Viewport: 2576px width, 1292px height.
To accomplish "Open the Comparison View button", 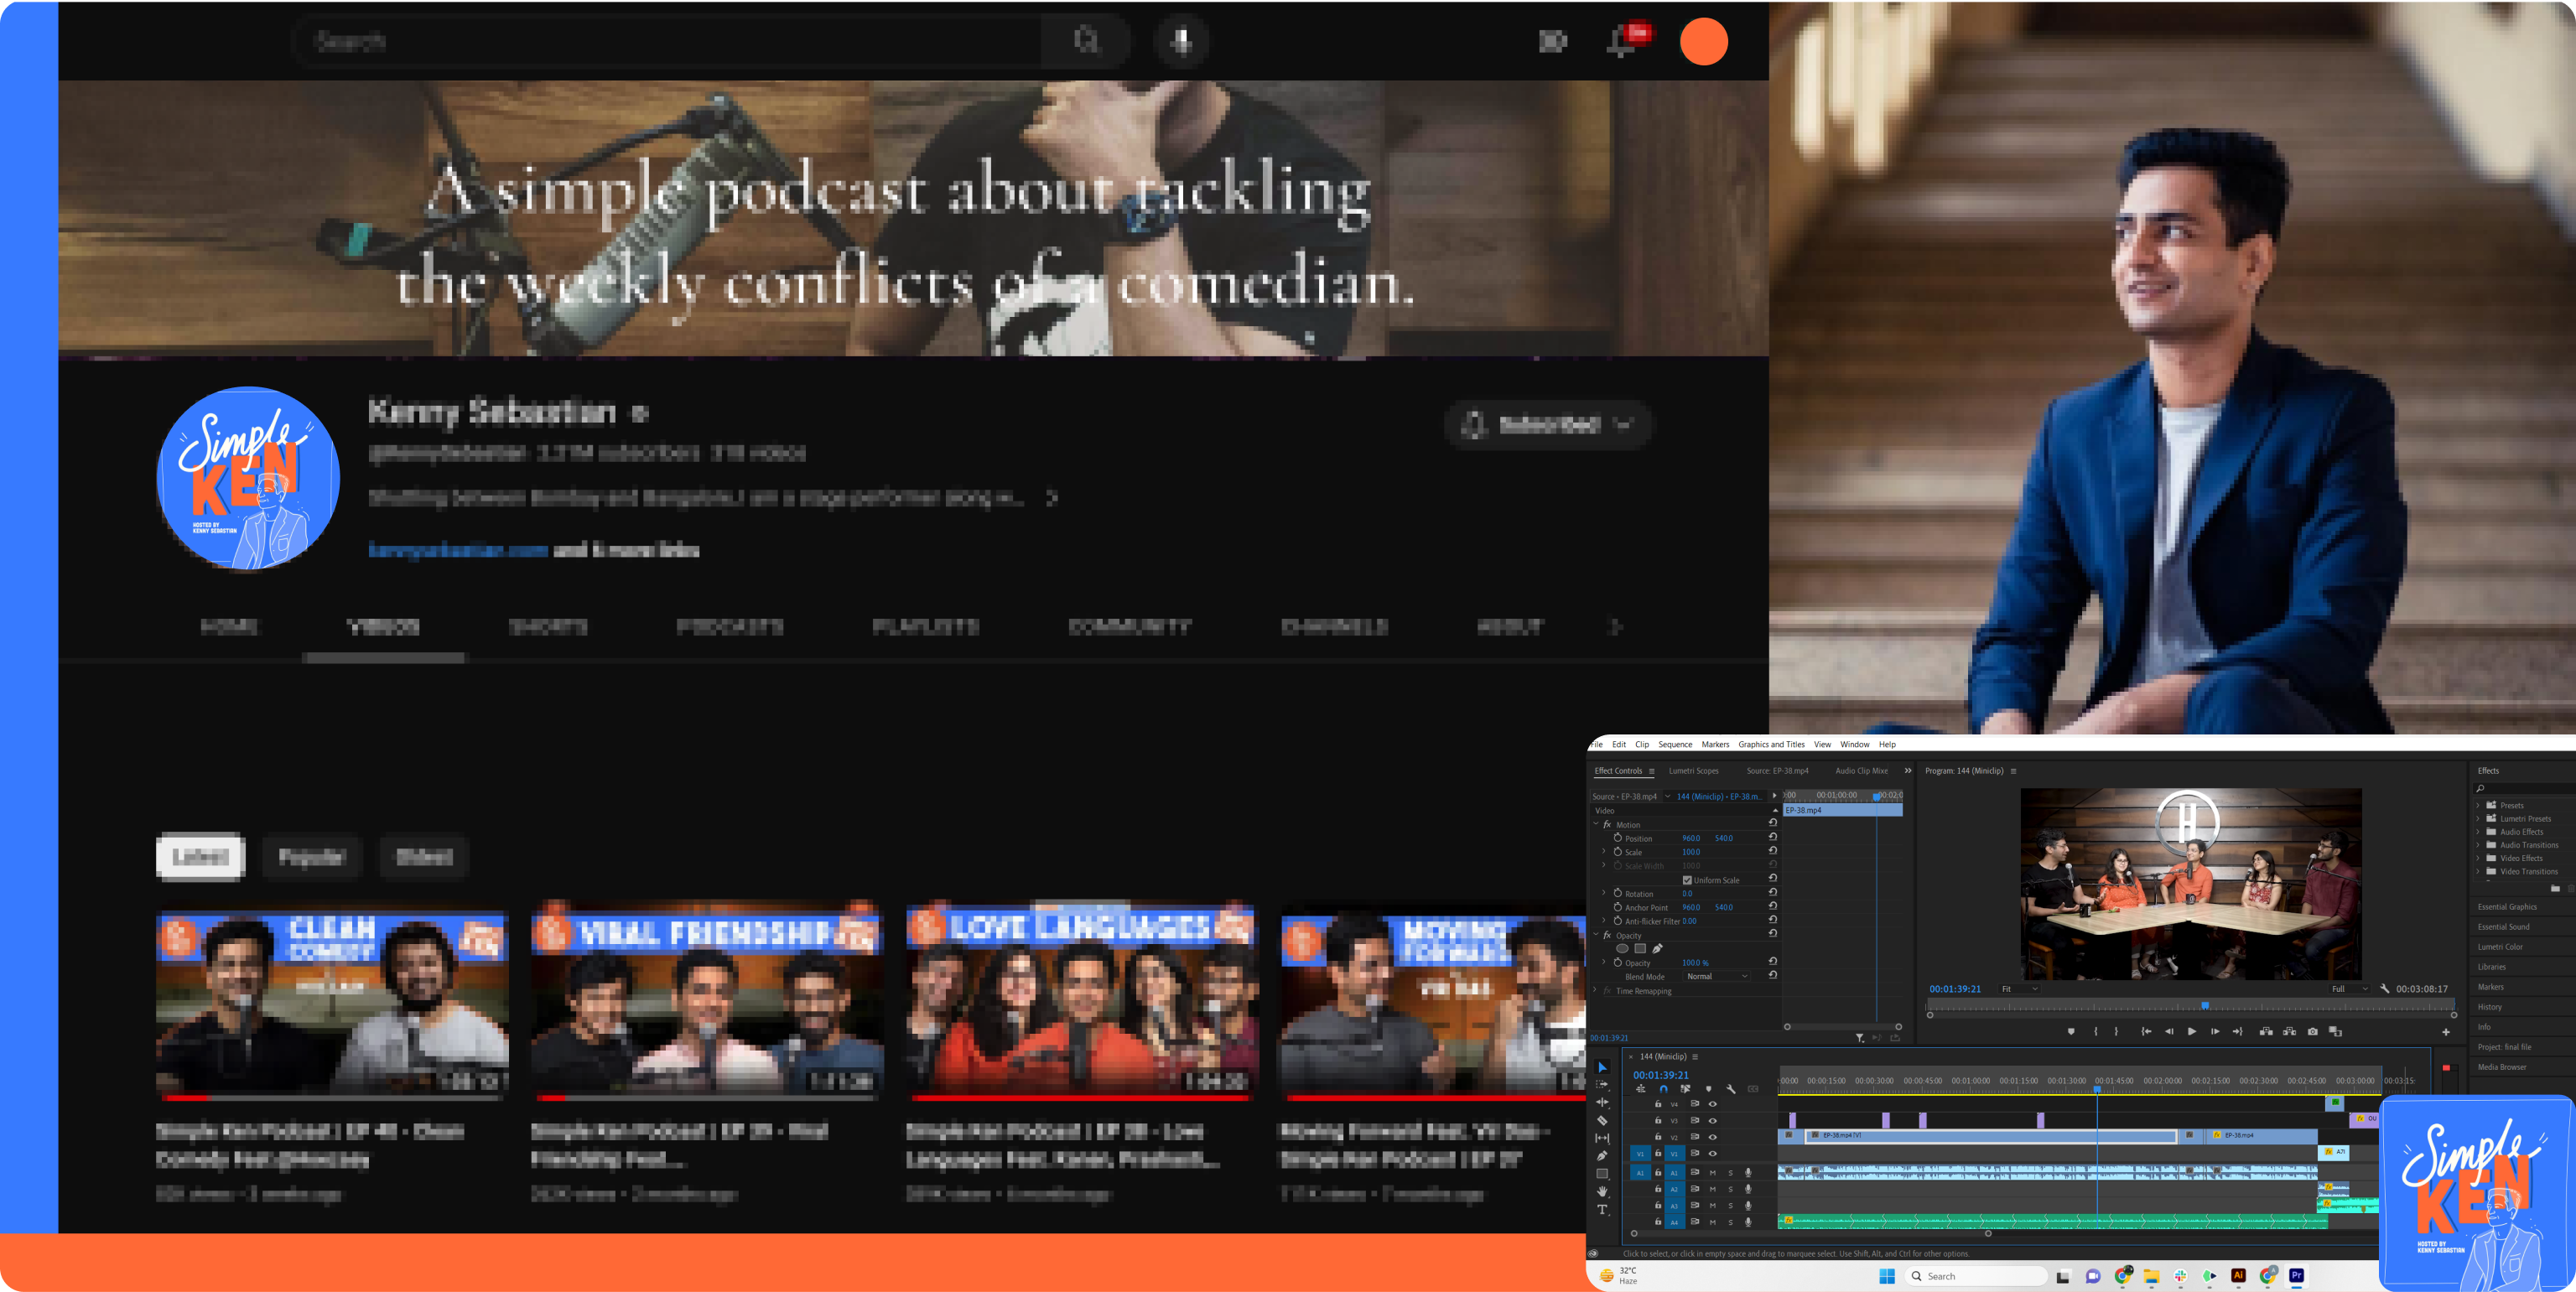I will (x=2335, y=1031).
